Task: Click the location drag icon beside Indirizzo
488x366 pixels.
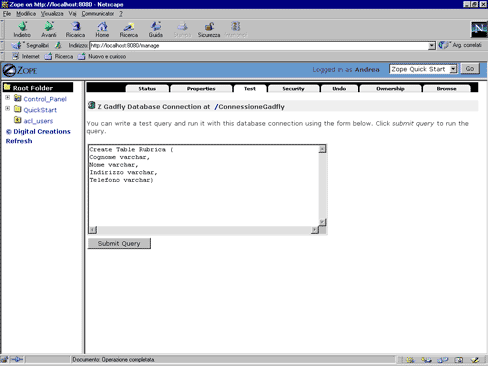Action: 59,45
